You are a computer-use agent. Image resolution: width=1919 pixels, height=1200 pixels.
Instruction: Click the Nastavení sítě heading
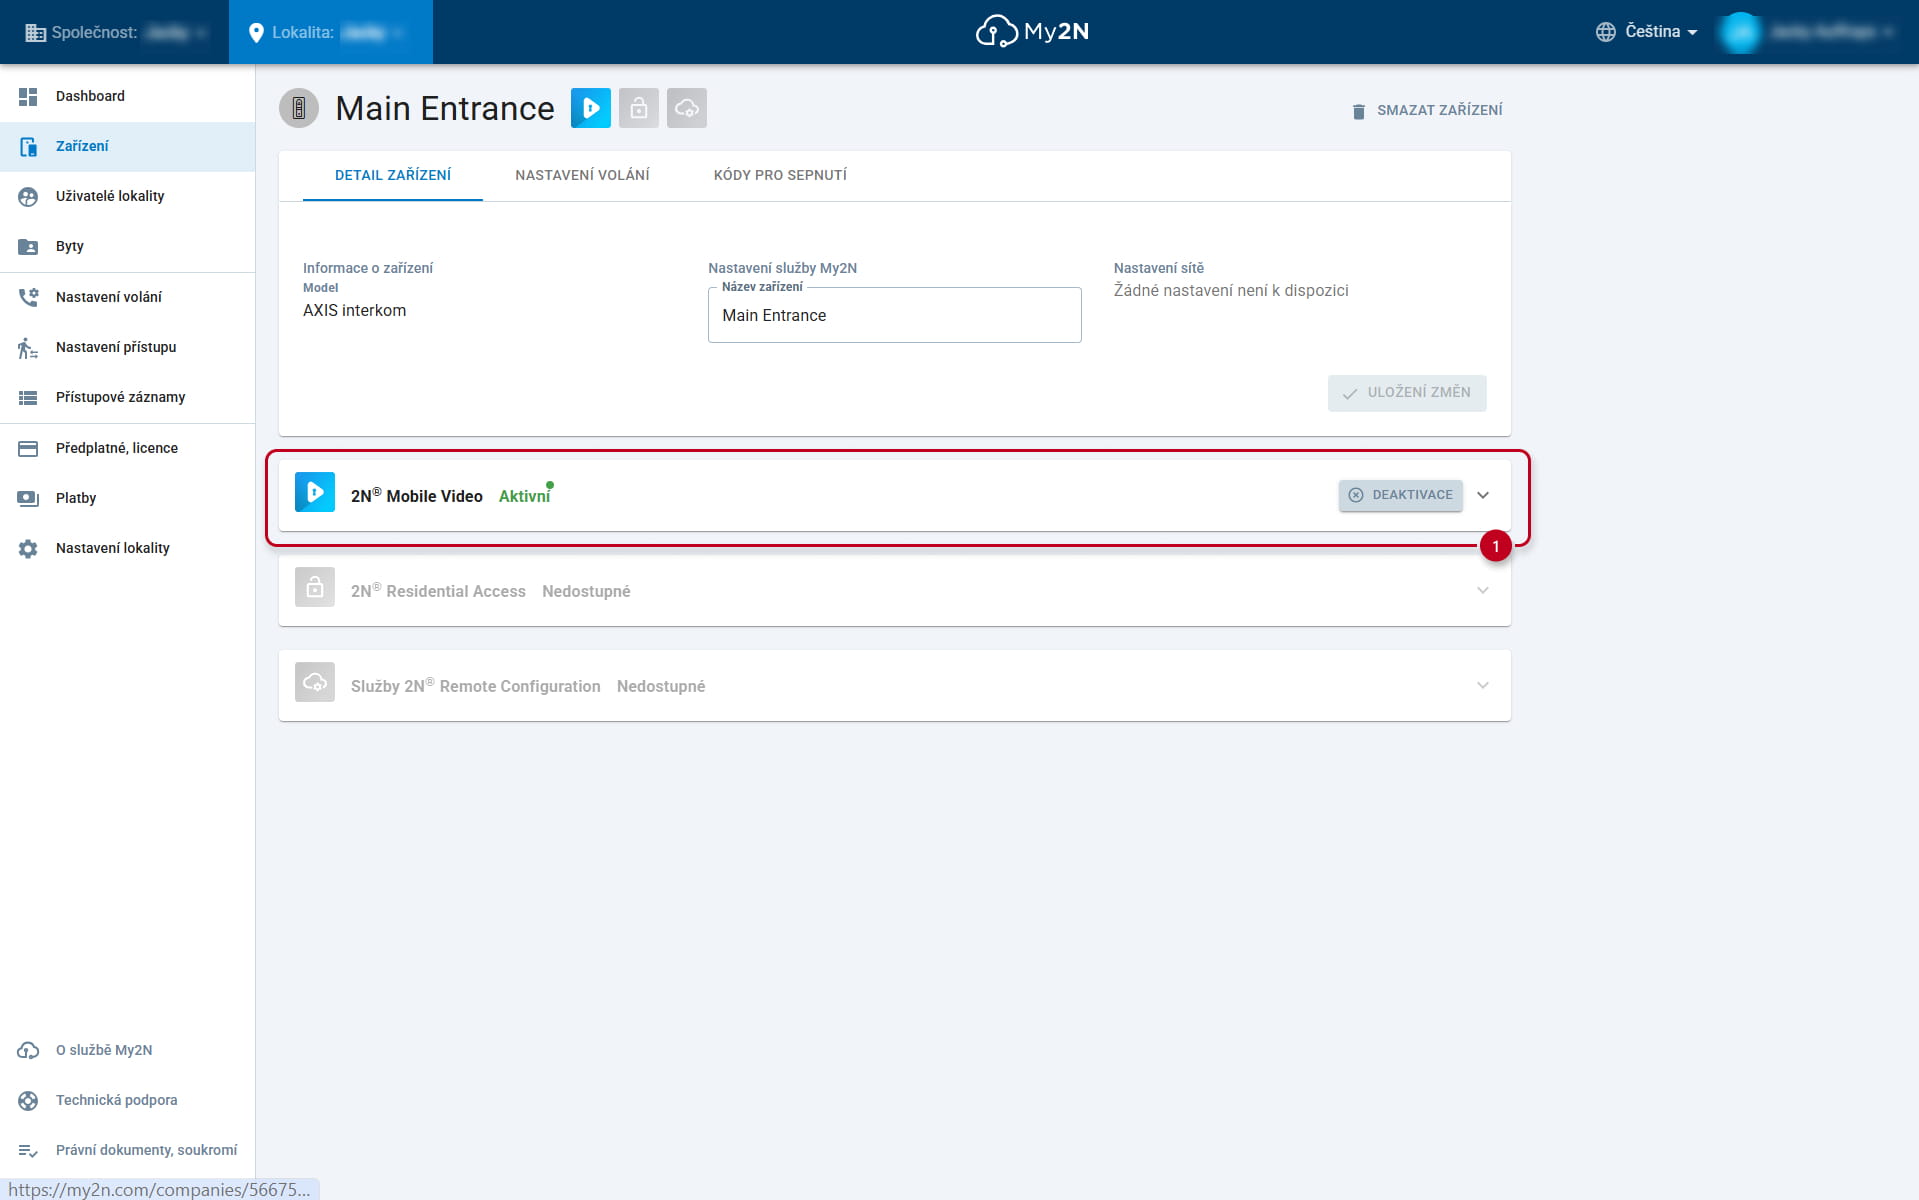pos(1159,268)
